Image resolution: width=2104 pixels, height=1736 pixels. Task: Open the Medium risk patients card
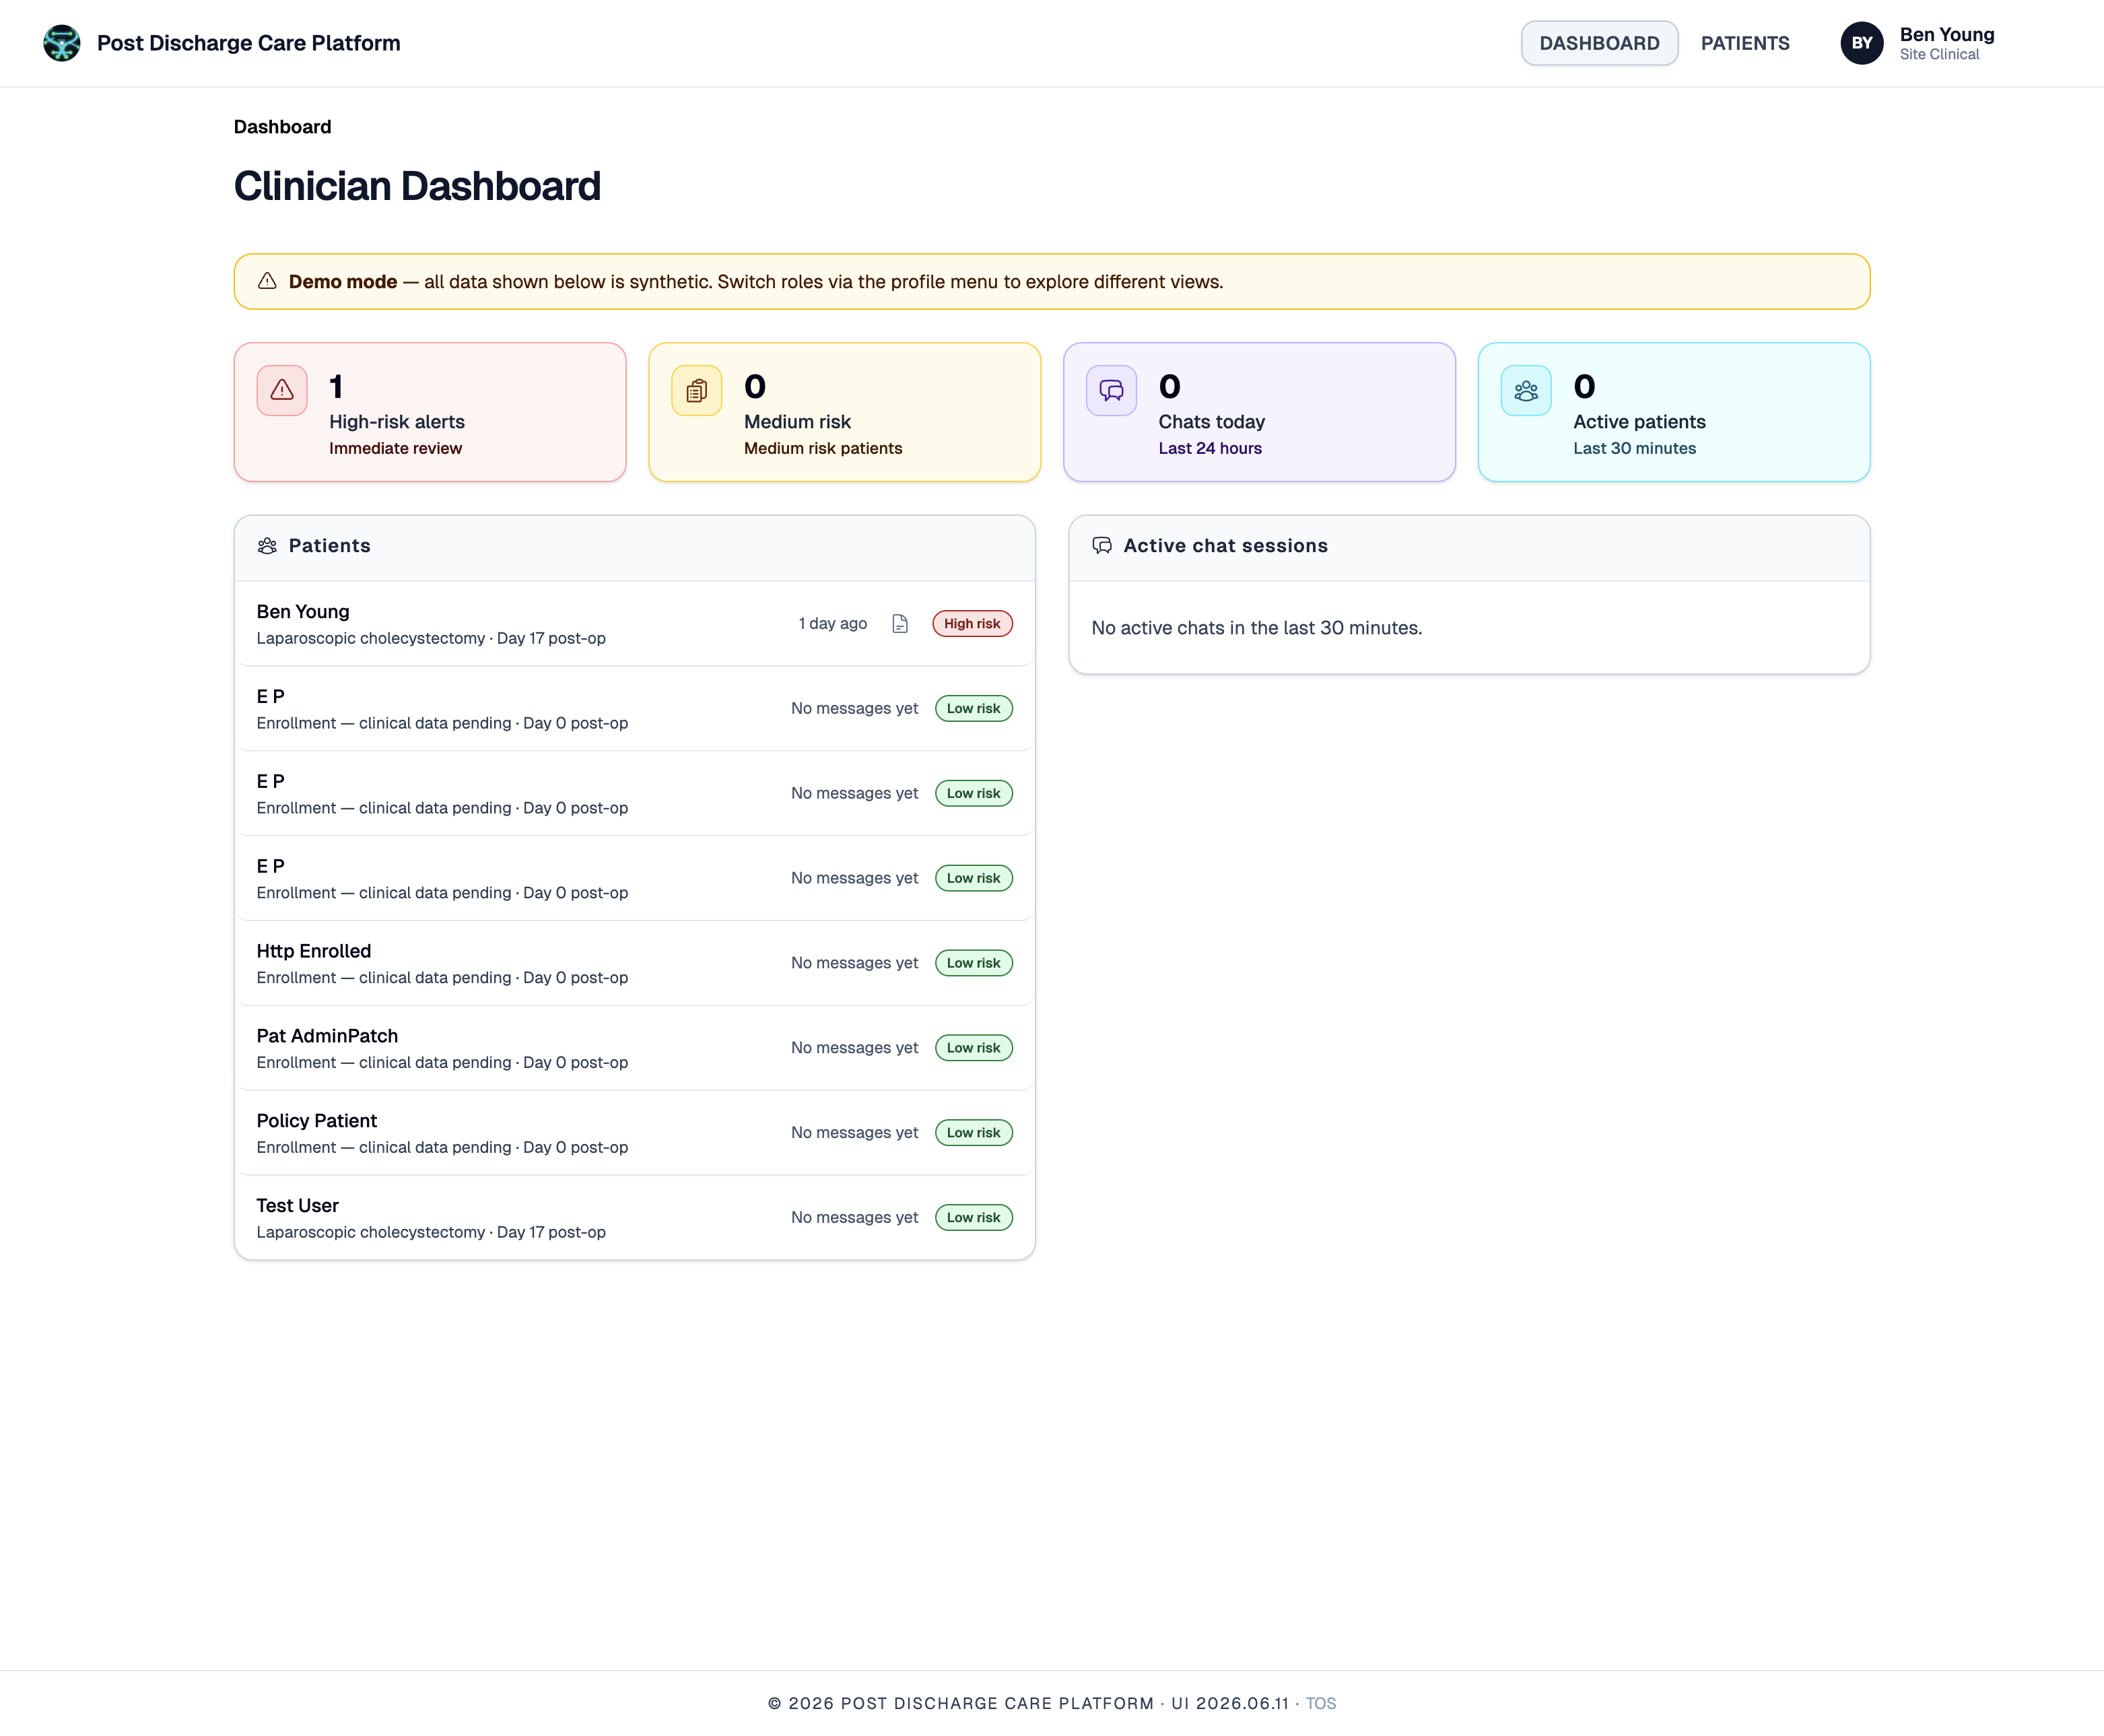click(x=845, y=412)
